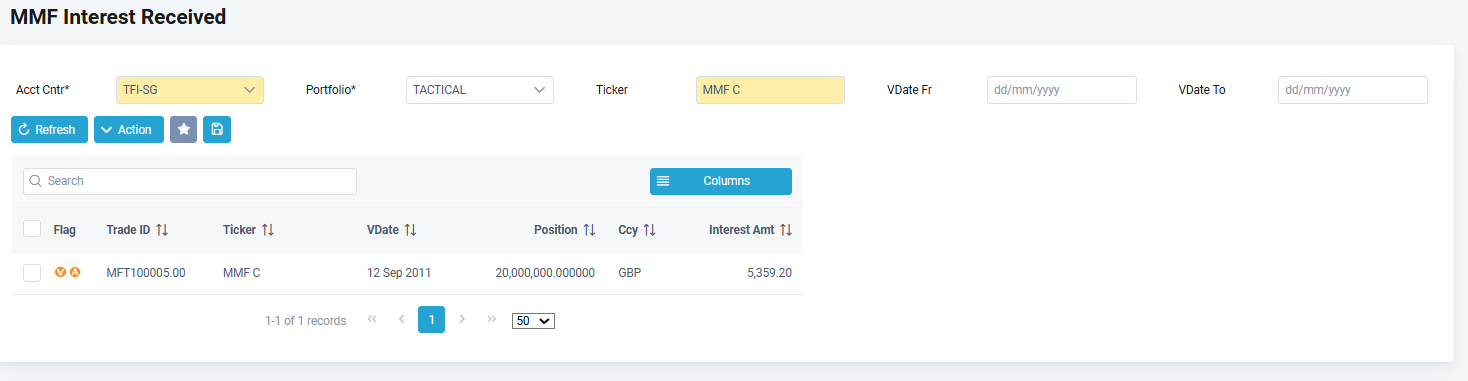Click the orange V flag icon
Viewport: 1468px width, 381px height.
[60, 272]
